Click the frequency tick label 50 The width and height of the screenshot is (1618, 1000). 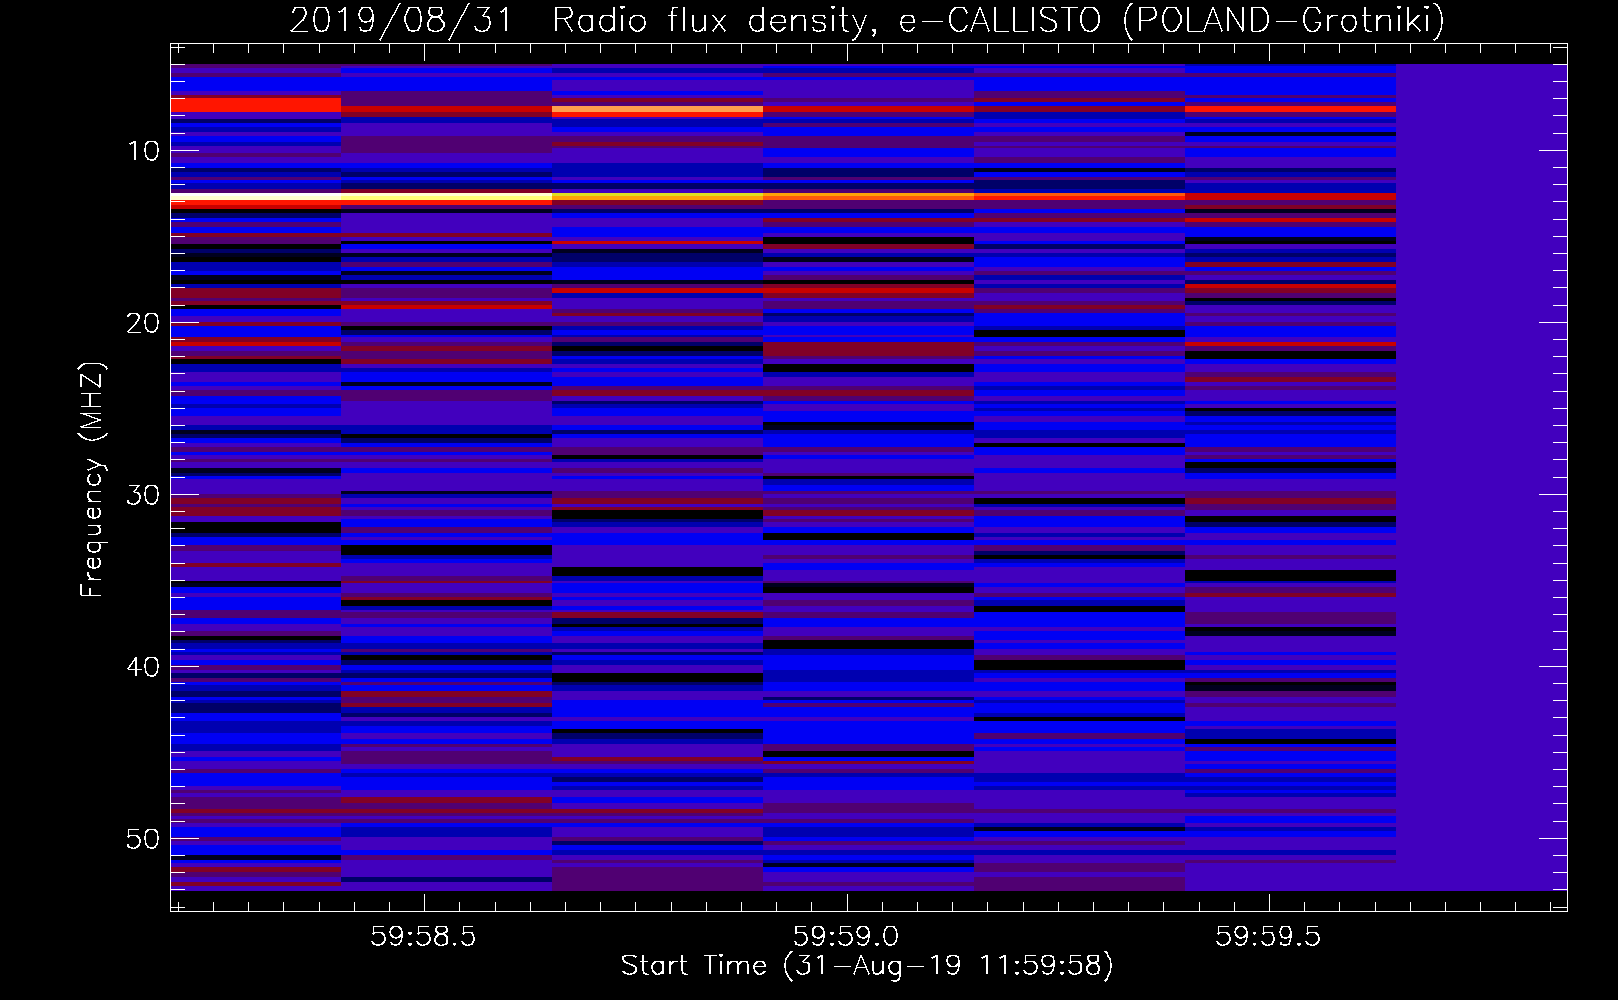click(144, 839)
